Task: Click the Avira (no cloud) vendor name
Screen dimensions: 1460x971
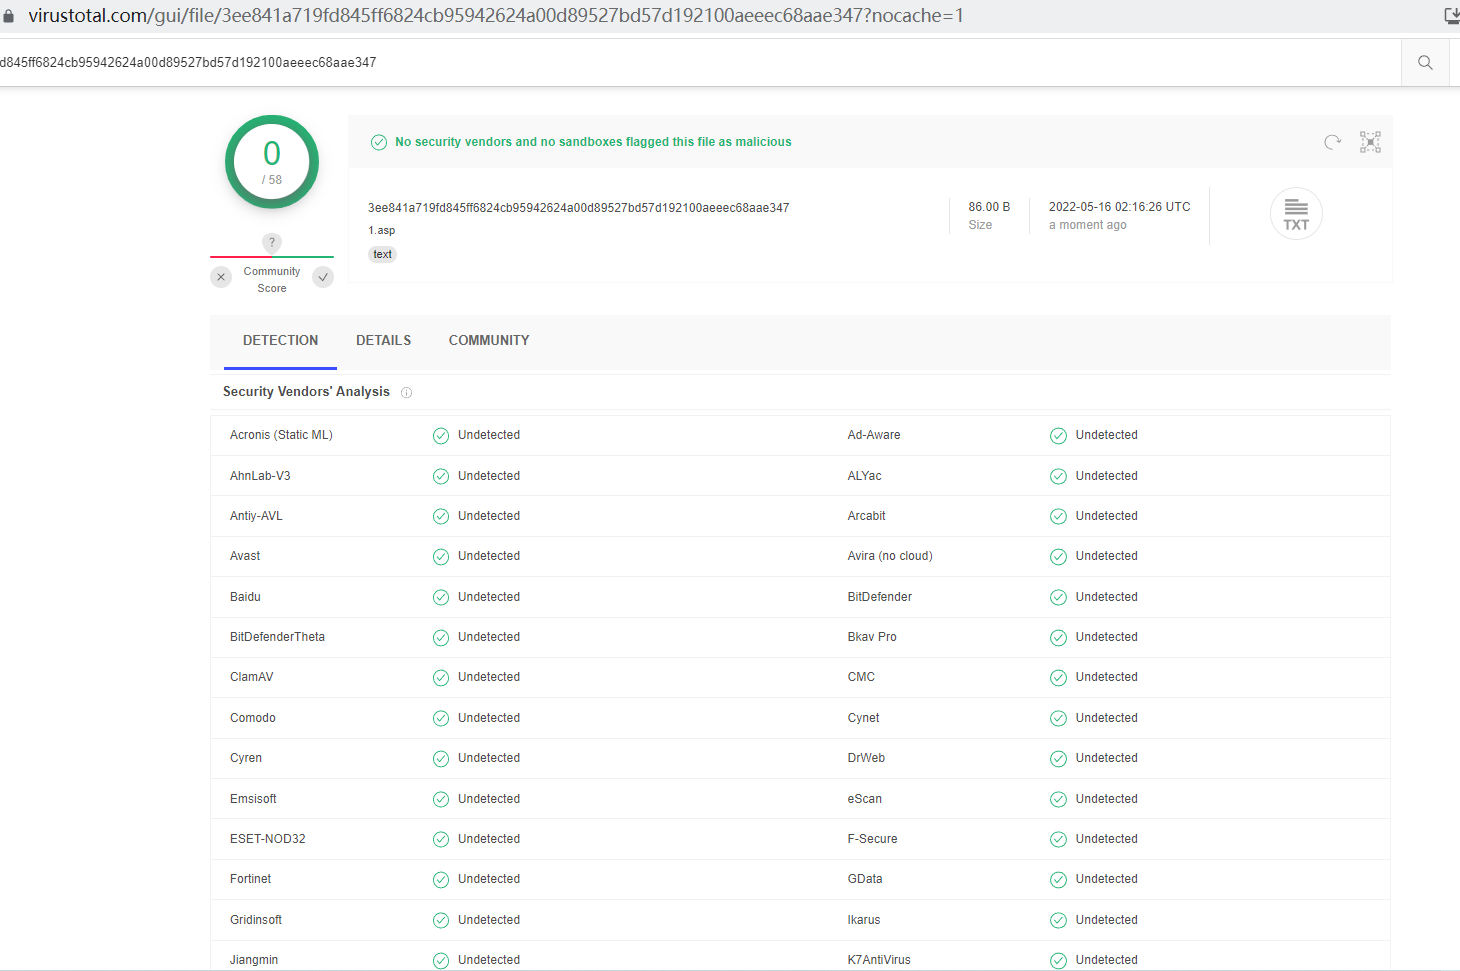Action: click(x=890, y=556)
